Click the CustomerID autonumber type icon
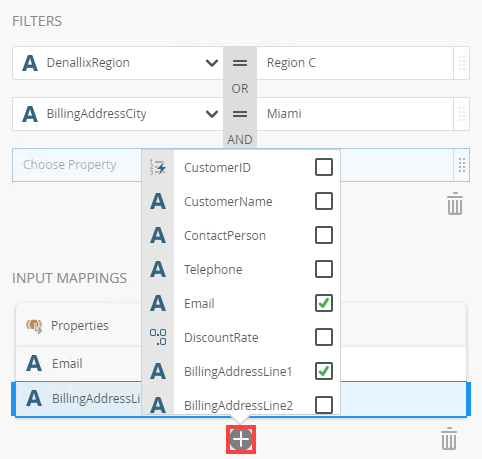 coord(158,167)
